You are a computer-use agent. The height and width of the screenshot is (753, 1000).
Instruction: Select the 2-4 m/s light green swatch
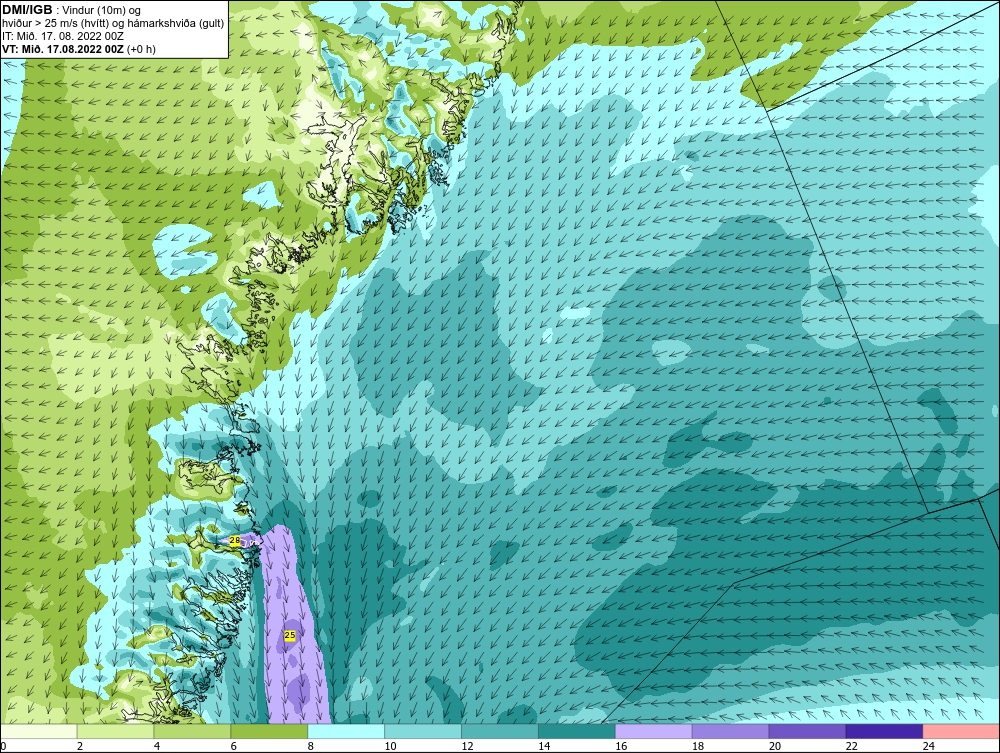click(x=115, y=731)
